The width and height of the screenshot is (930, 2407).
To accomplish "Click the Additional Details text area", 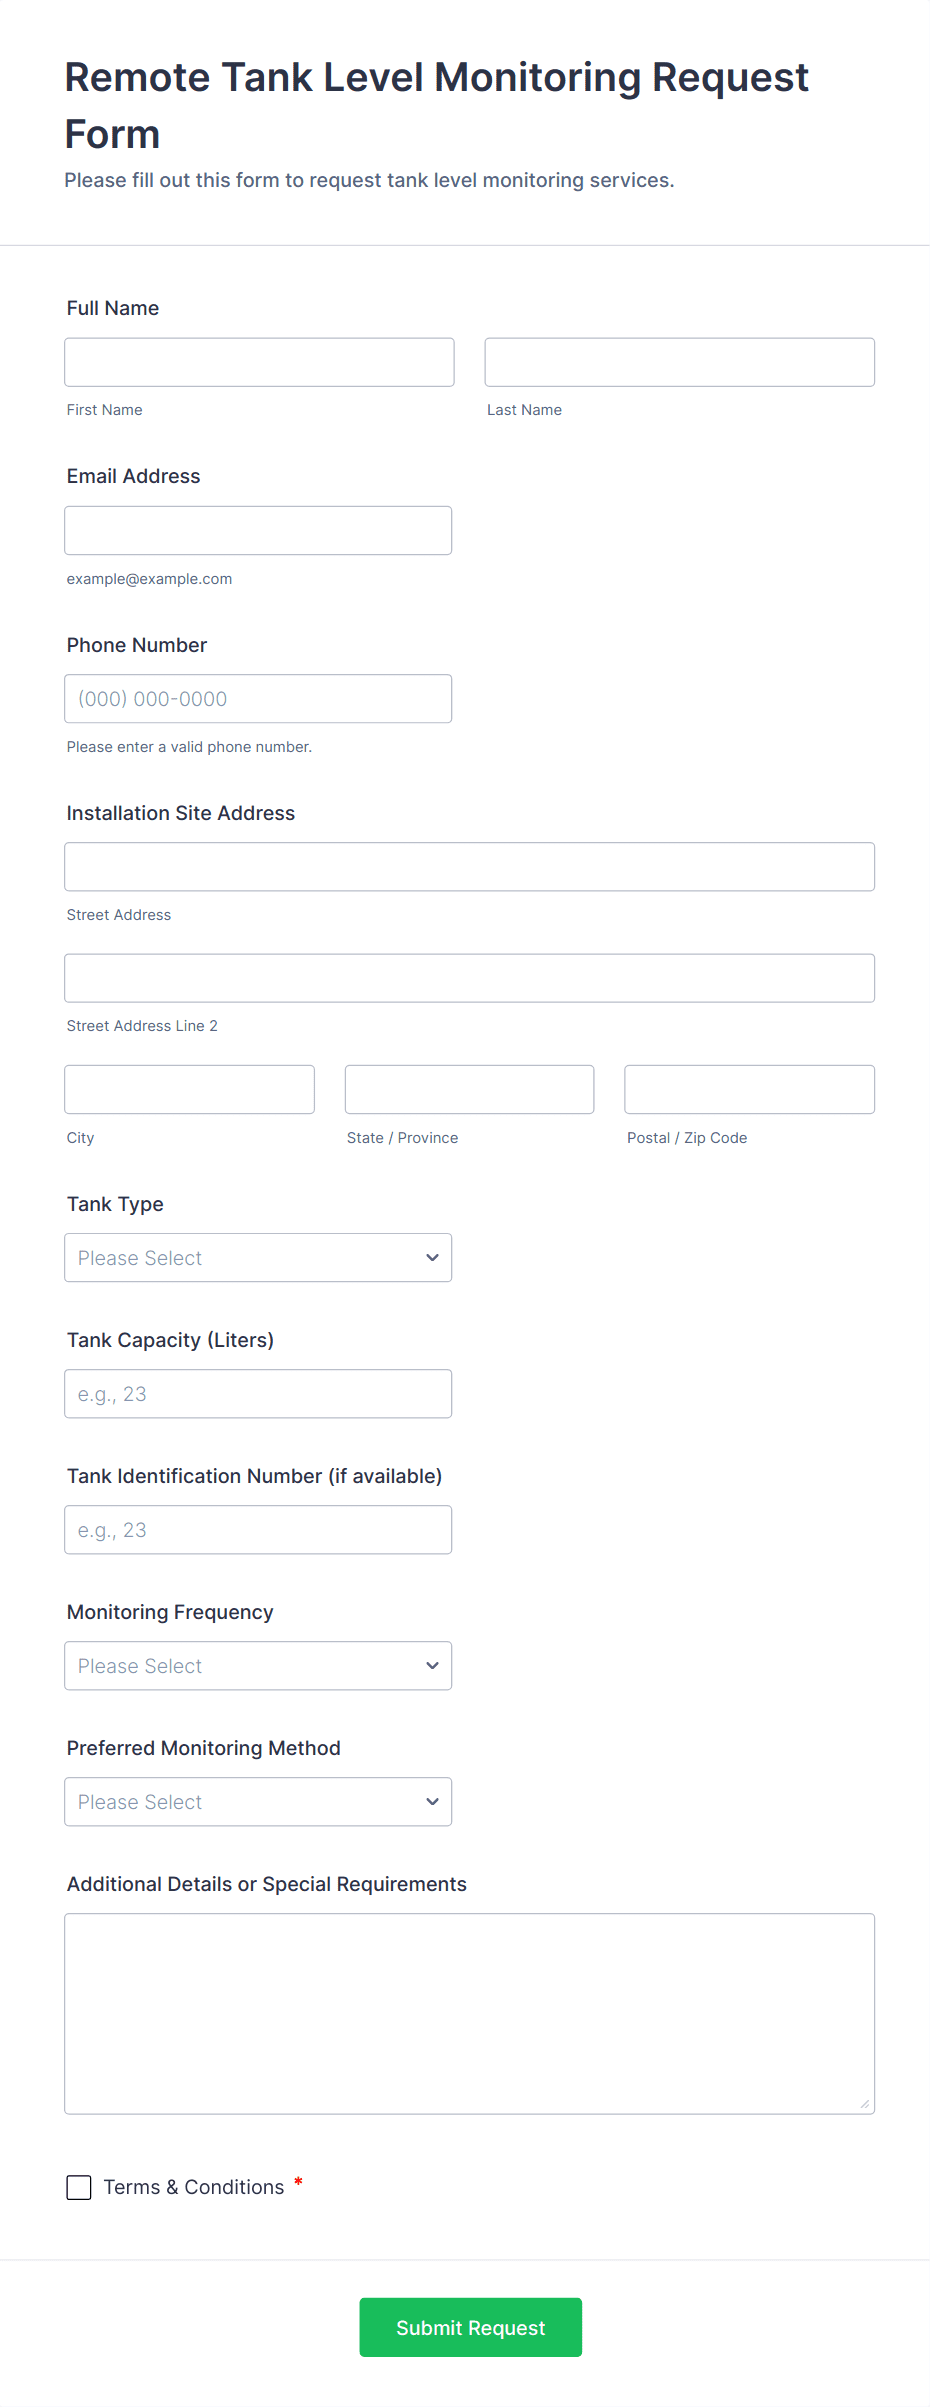I will click(x=469, y=2013).
